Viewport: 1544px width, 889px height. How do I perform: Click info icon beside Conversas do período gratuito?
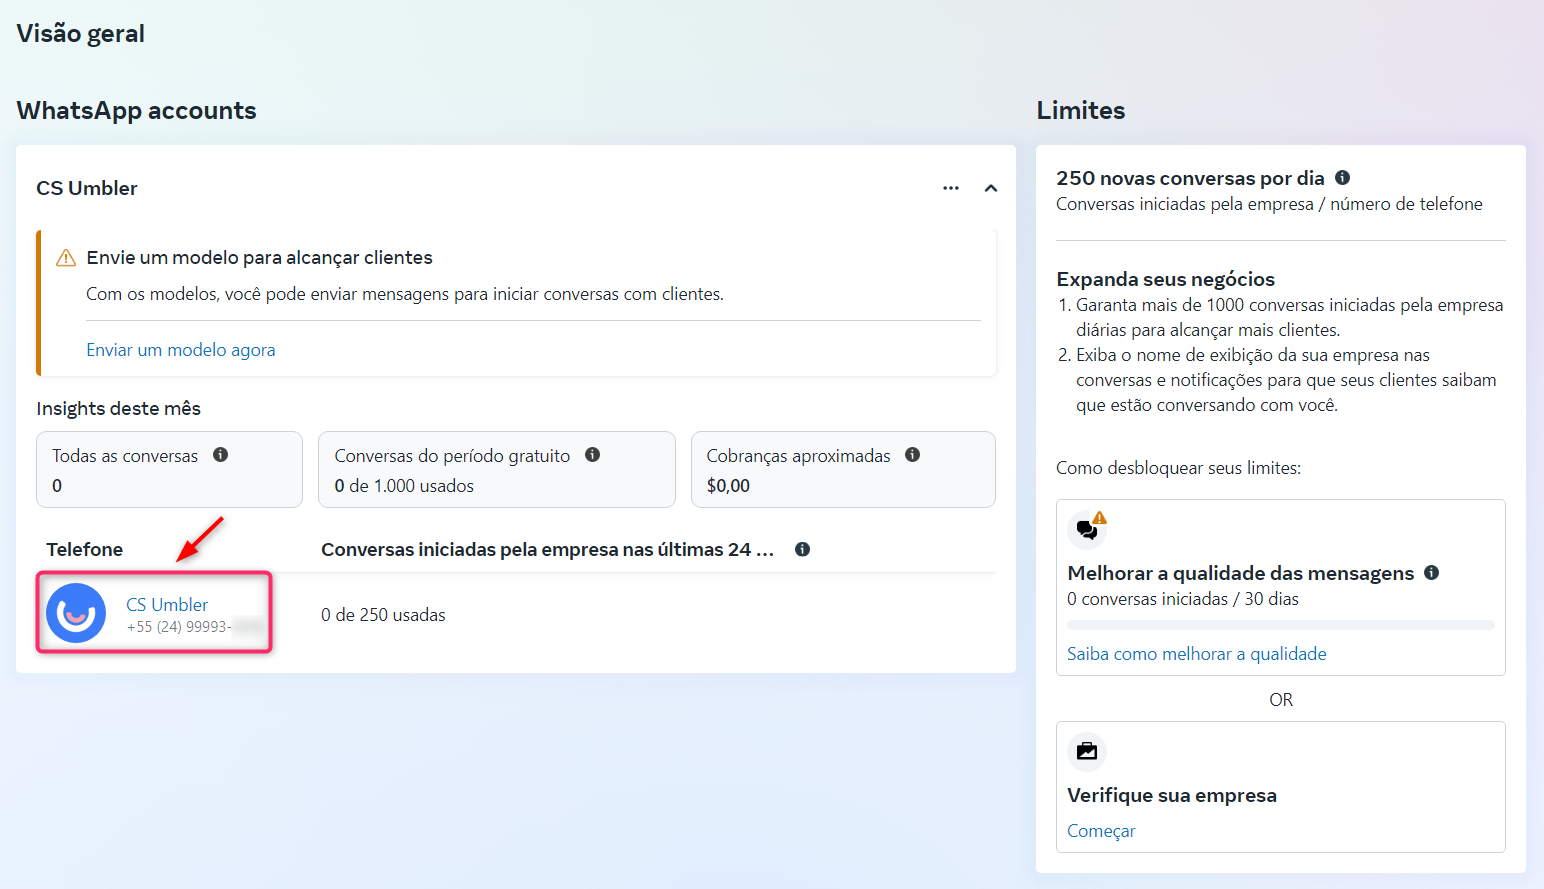tap(592, 455)
